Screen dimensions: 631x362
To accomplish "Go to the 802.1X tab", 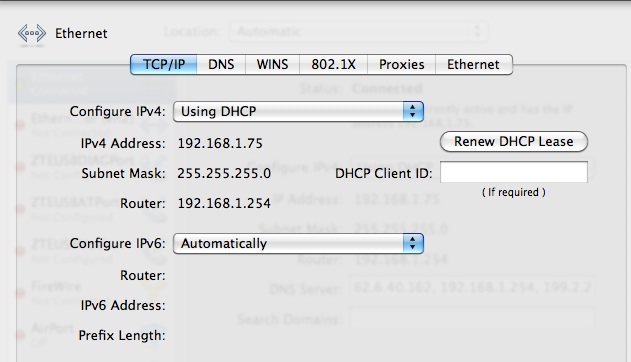I will [333, 64].
